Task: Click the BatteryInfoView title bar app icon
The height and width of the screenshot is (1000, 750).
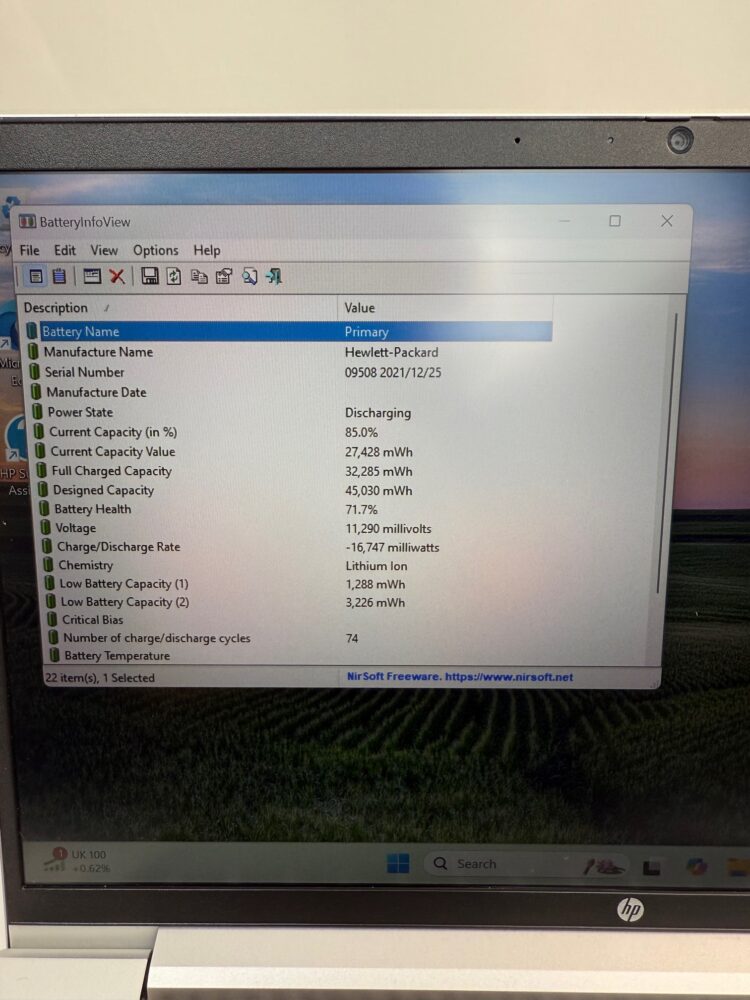Action: pos(27,221)
